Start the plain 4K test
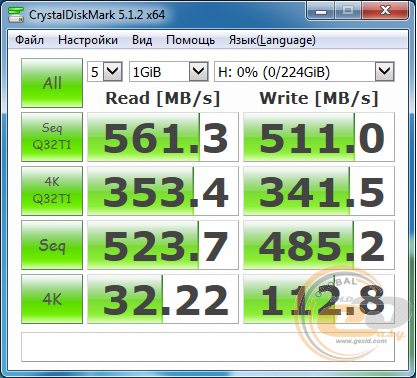 point(52,299)
